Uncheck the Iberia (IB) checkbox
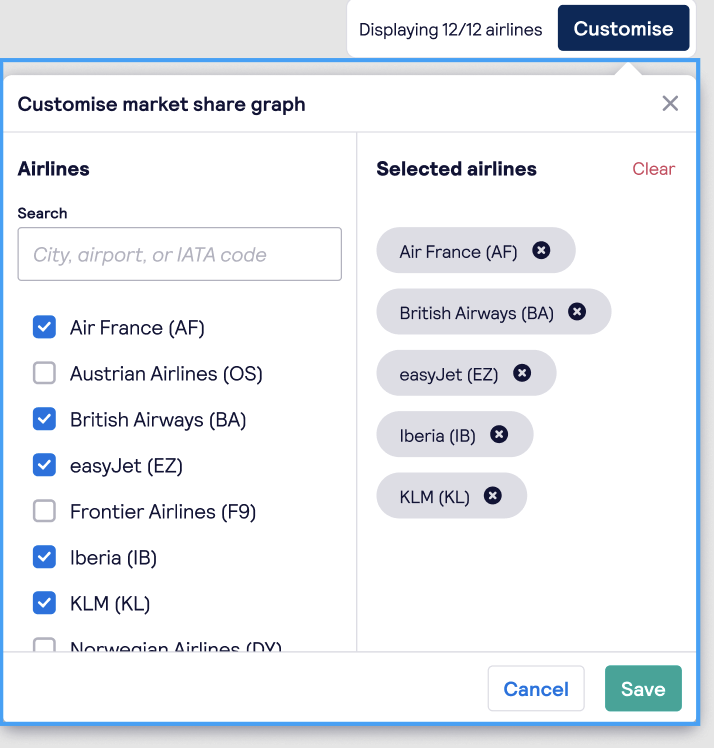The height and width of the screenshot is (748, 714). (44, 557)
